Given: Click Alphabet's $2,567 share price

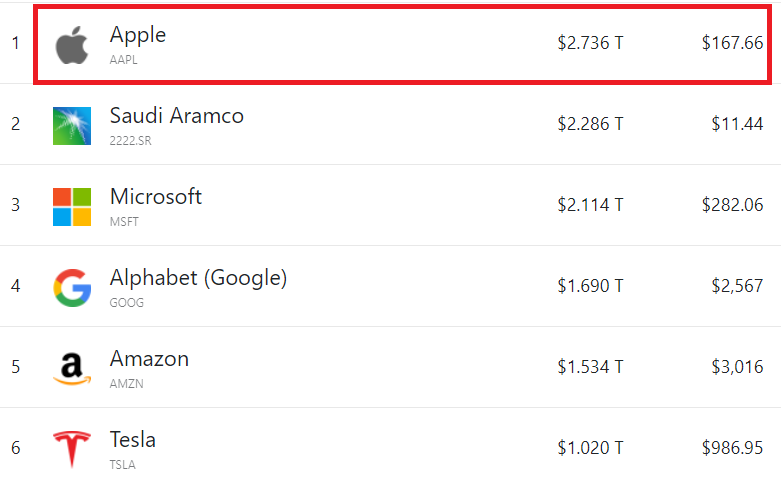Looking at the screenshot, I should point(739,286).
